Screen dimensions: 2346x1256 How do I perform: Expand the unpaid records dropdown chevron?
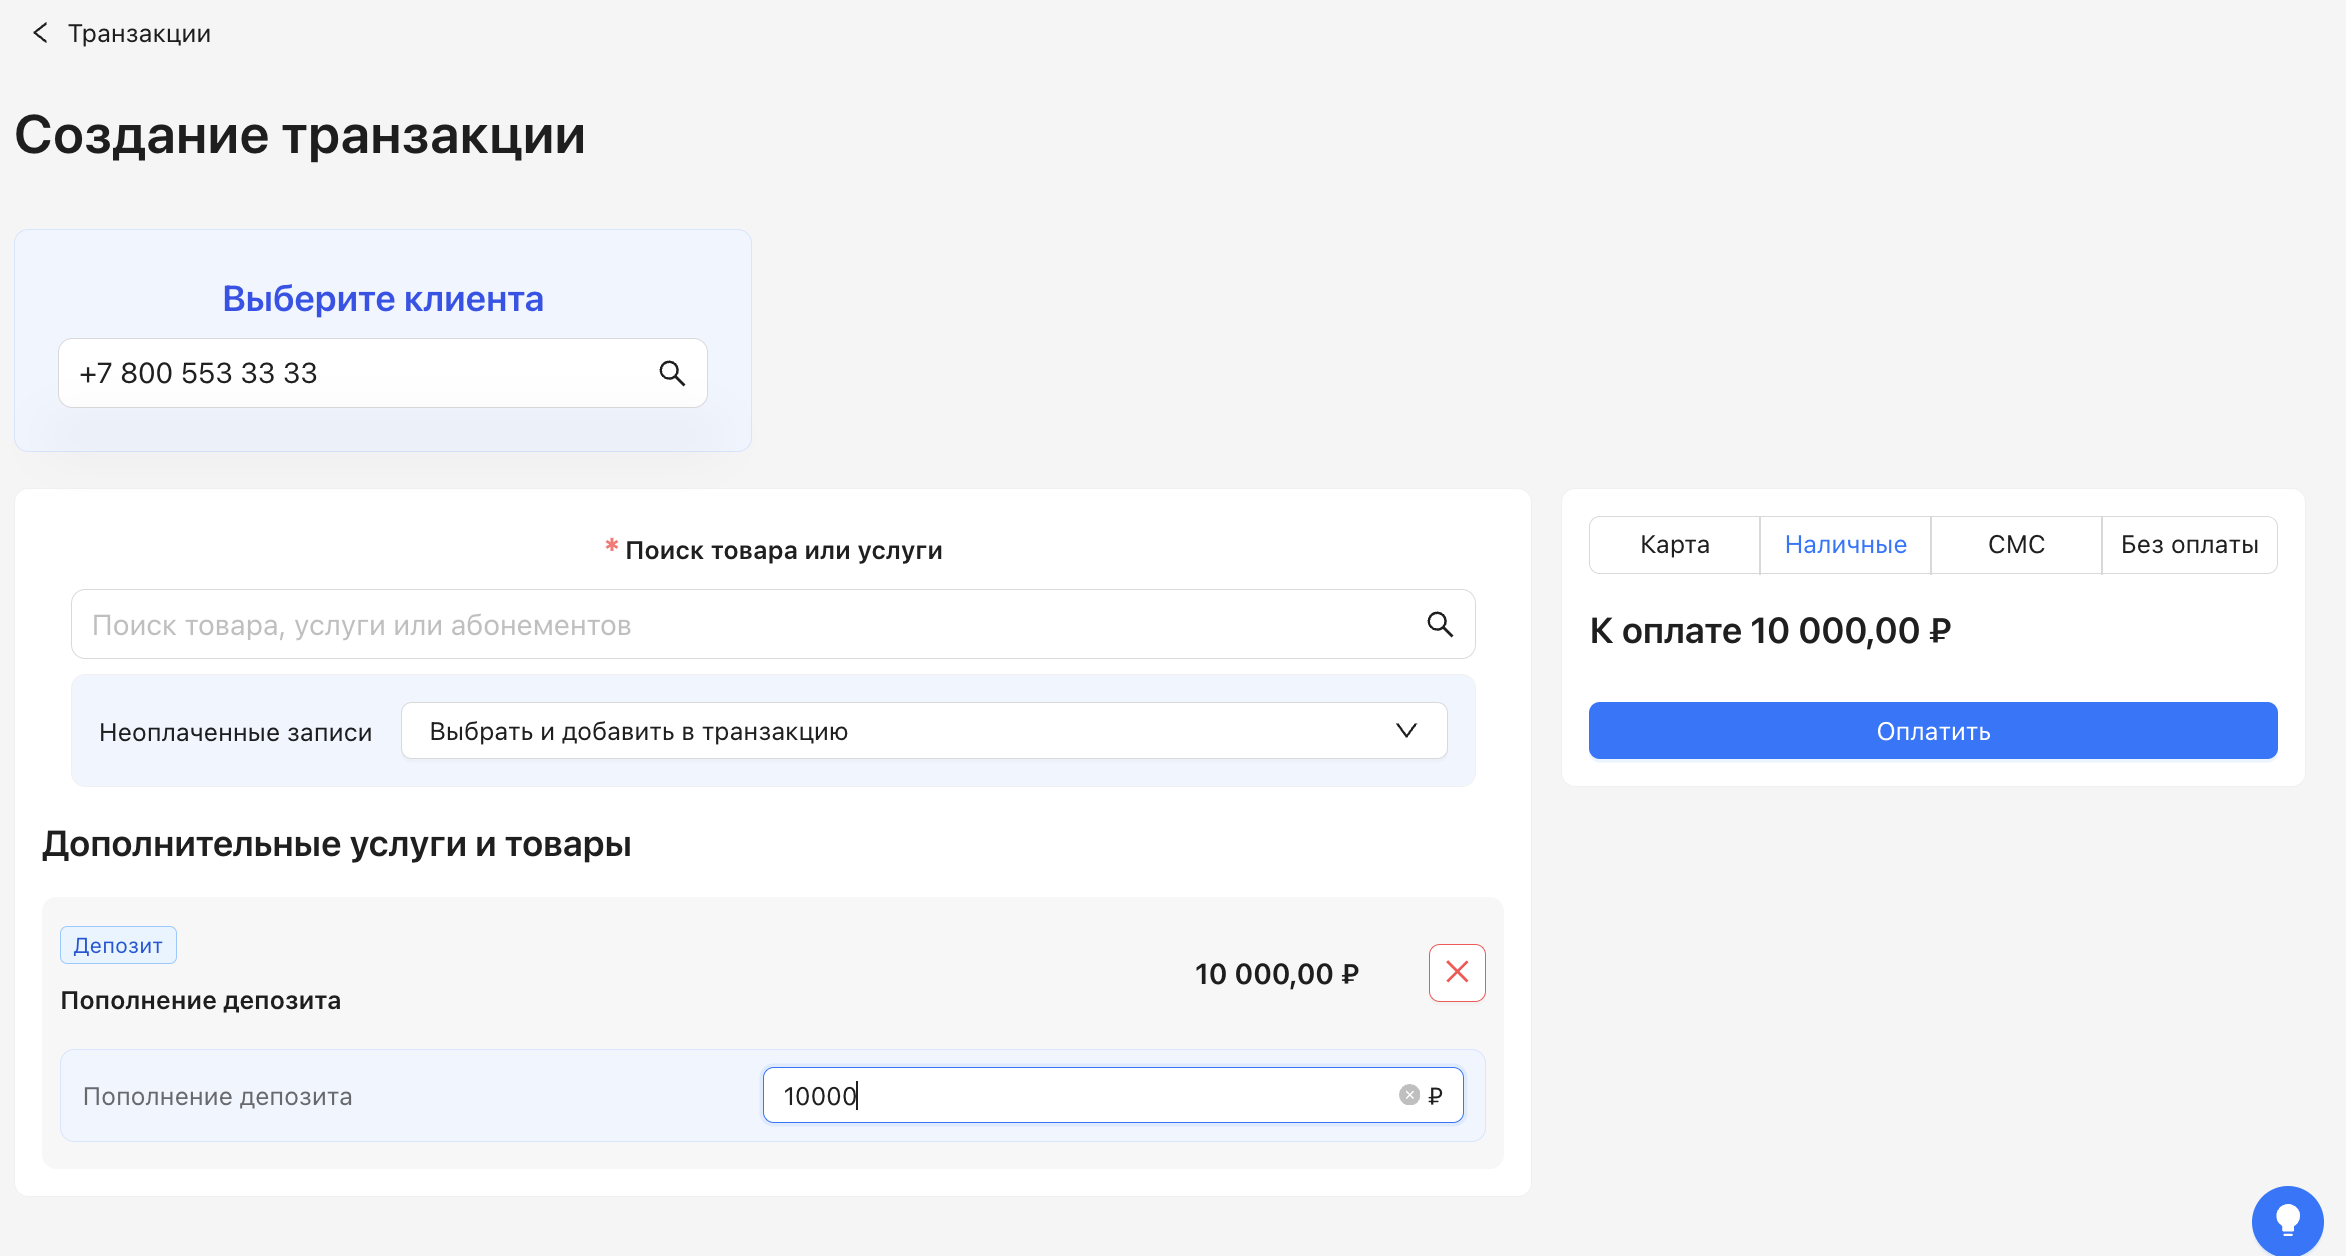(x=1406, y=731)
